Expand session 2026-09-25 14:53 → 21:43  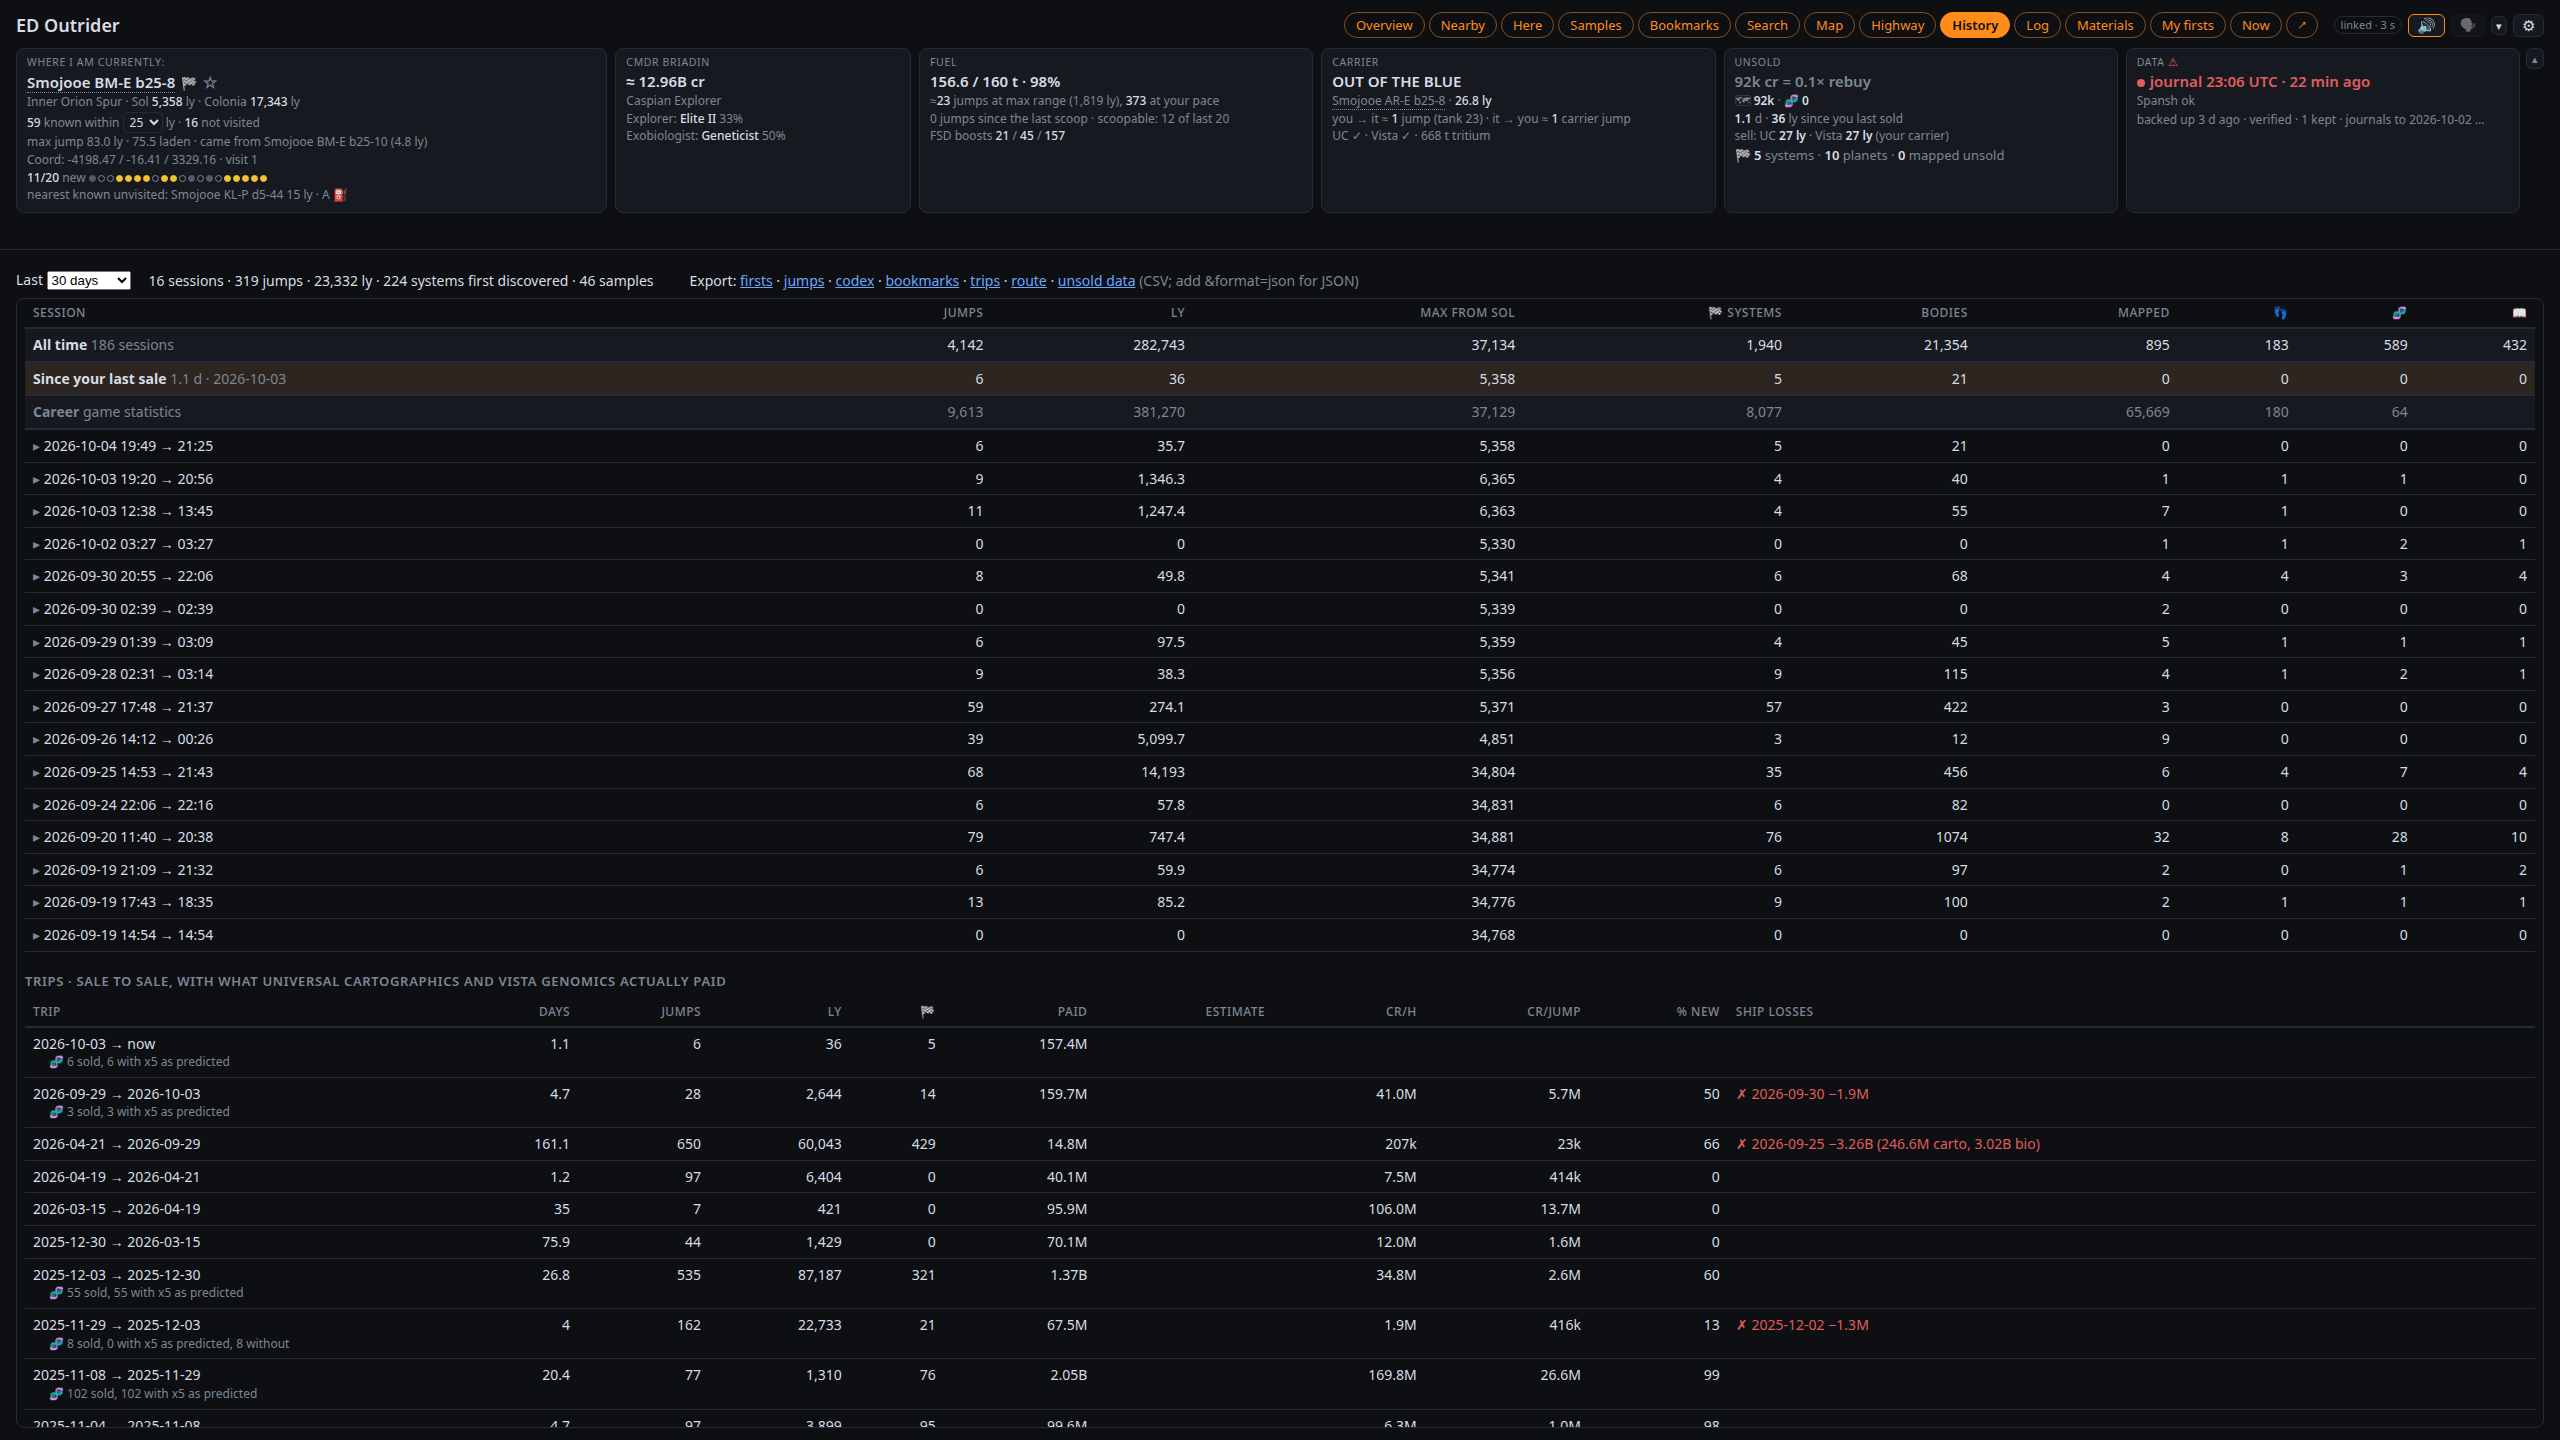tap(36, 773)
